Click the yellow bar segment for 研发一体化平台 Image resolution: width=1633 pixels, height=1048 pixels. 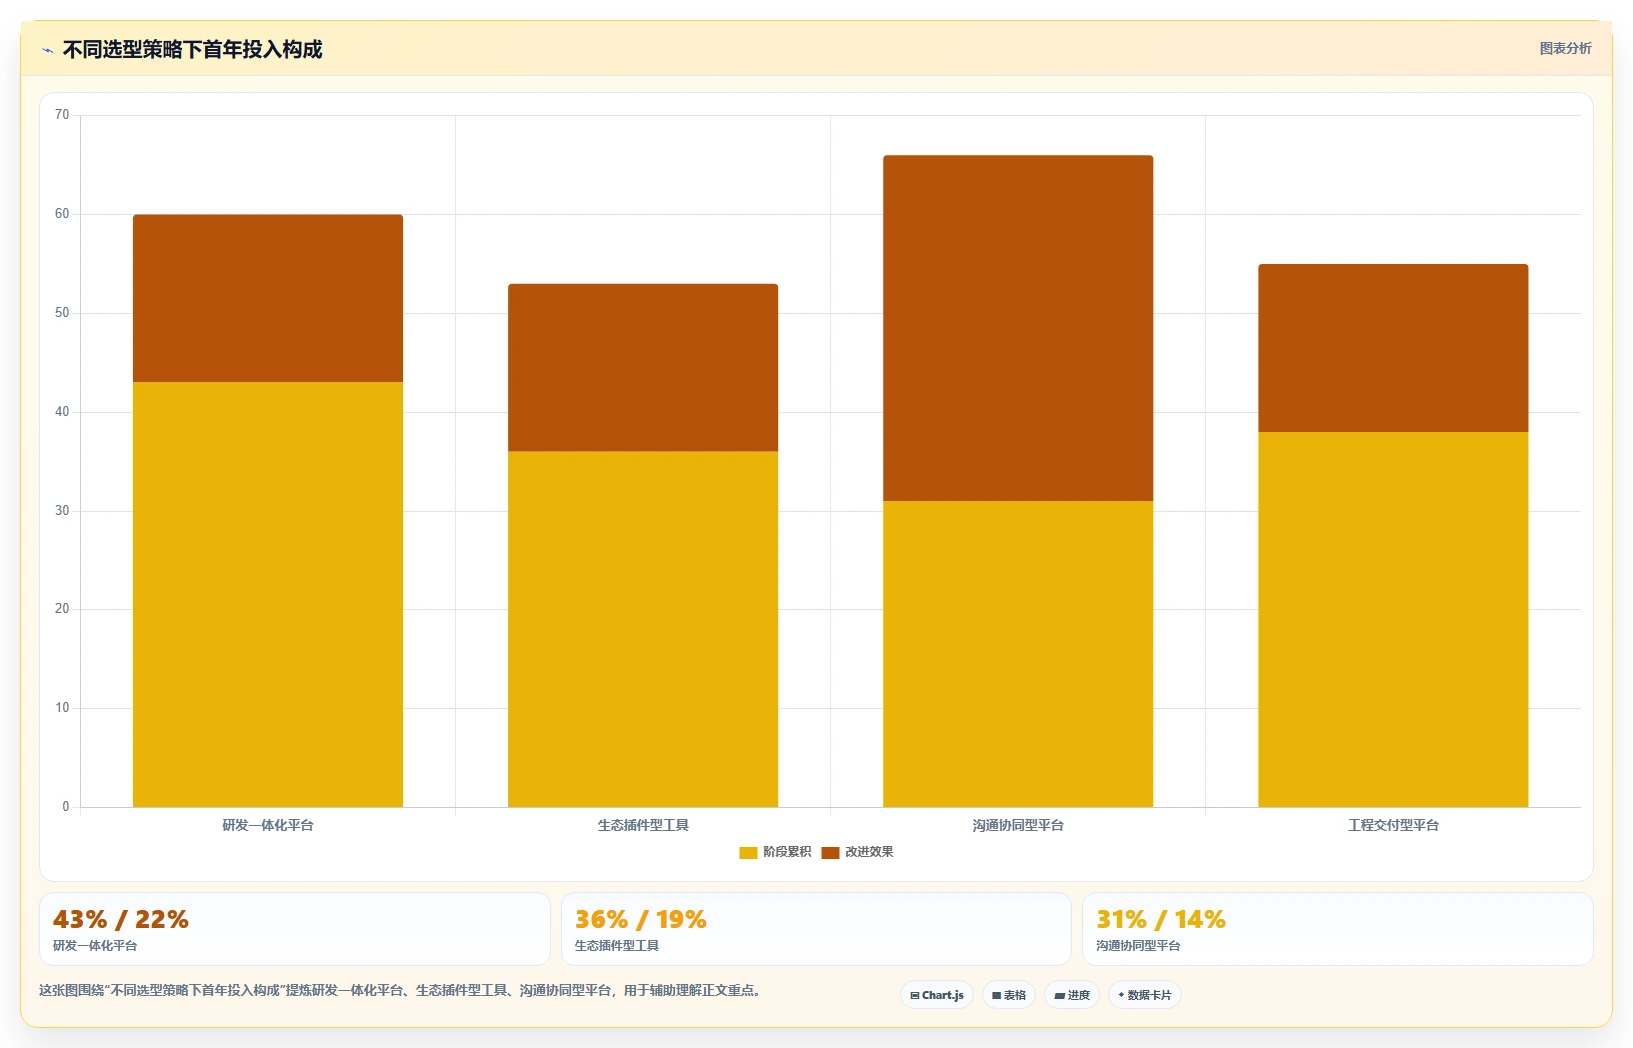(x=268, y=594)
